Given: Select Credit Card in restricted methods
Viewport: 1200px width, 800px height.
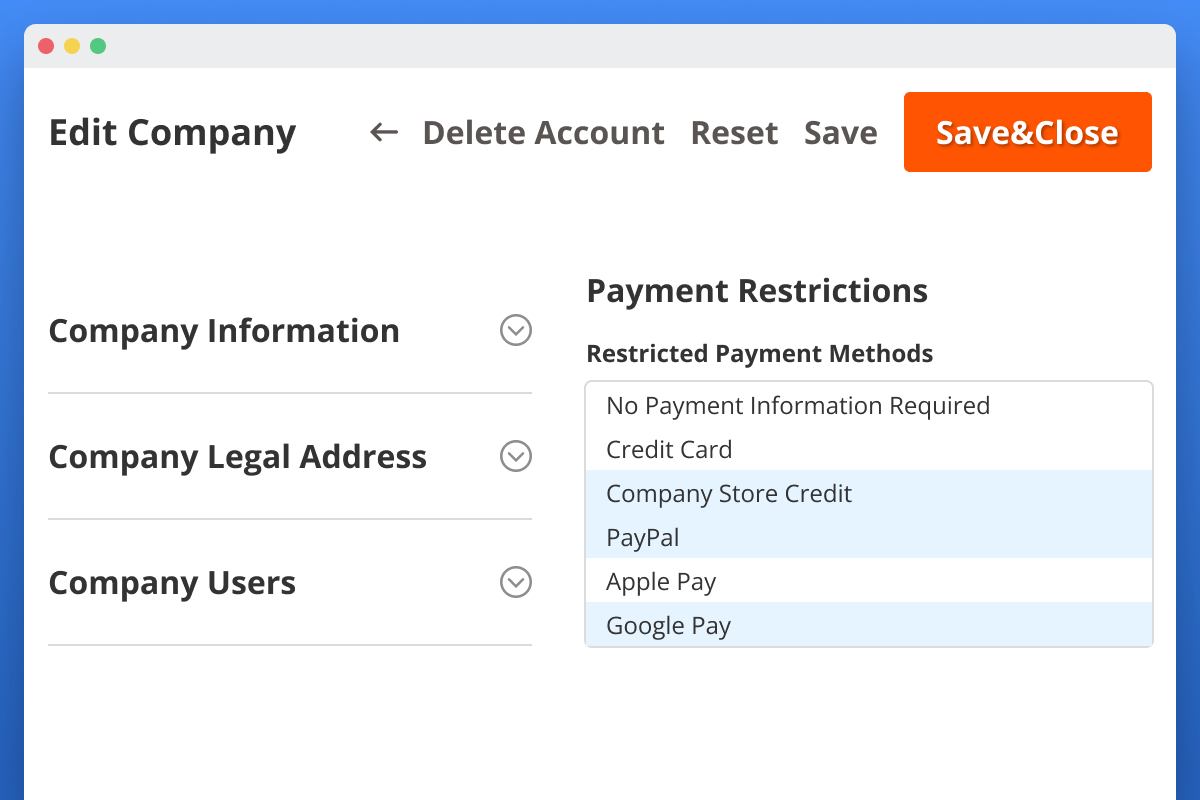Looking at the screenshot, I should [669, 449].
